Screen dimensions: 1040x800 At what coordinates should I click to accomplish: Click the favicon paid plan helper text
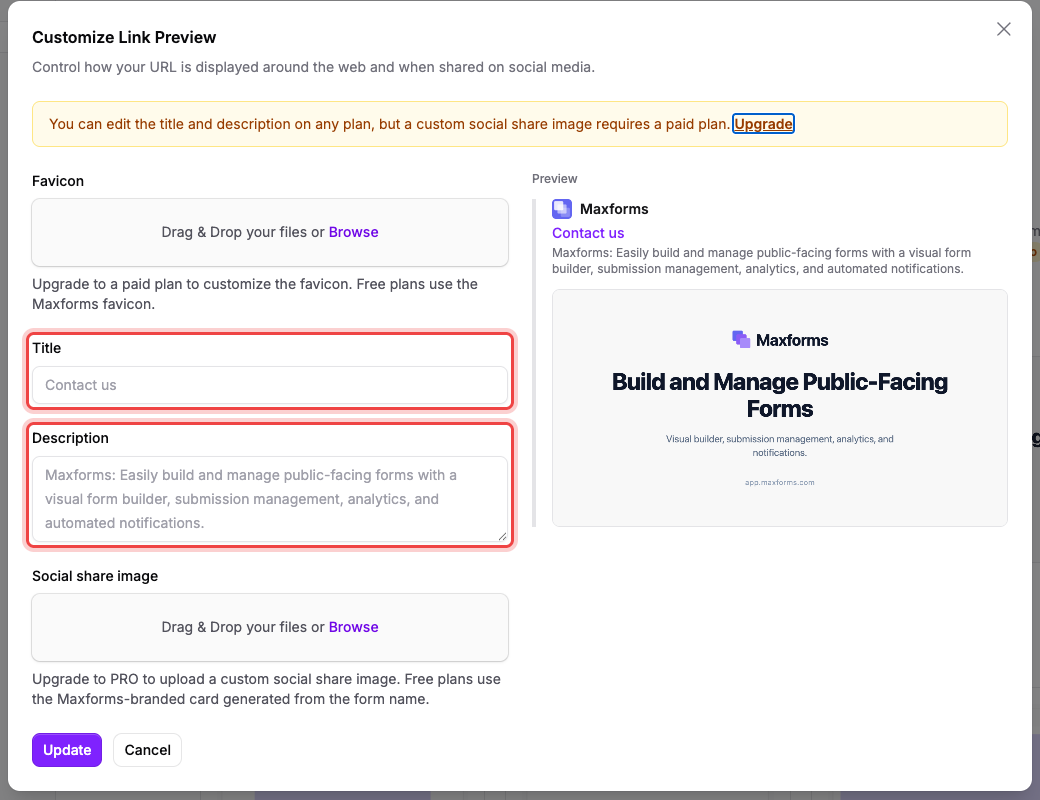coord(255,294)
